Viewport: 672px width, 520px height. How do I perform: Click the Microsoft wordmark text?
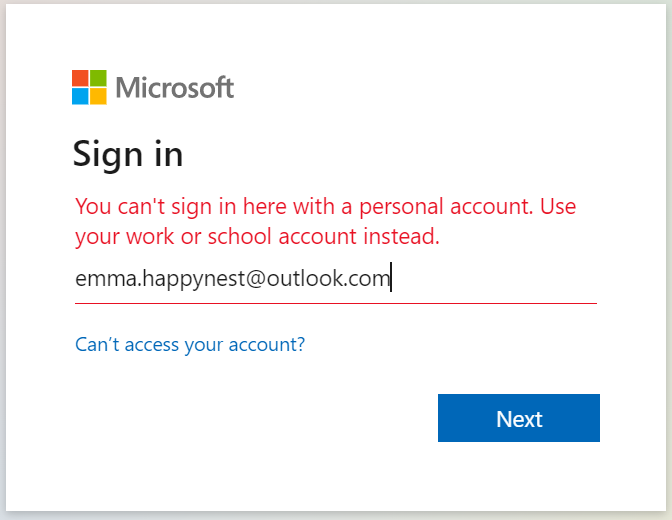click(175, 87)
